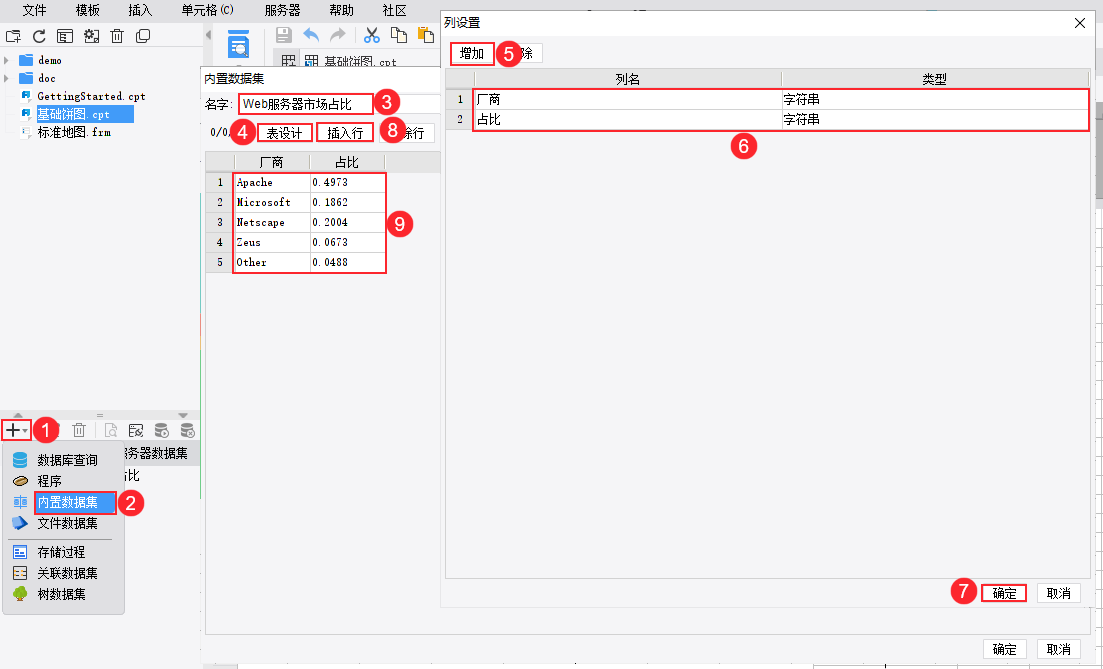Image resolution: width=1103 pixels, height=669 pixels.
Task: Choose 树数据集 from the dataset menu
Action: click(63, 594)
